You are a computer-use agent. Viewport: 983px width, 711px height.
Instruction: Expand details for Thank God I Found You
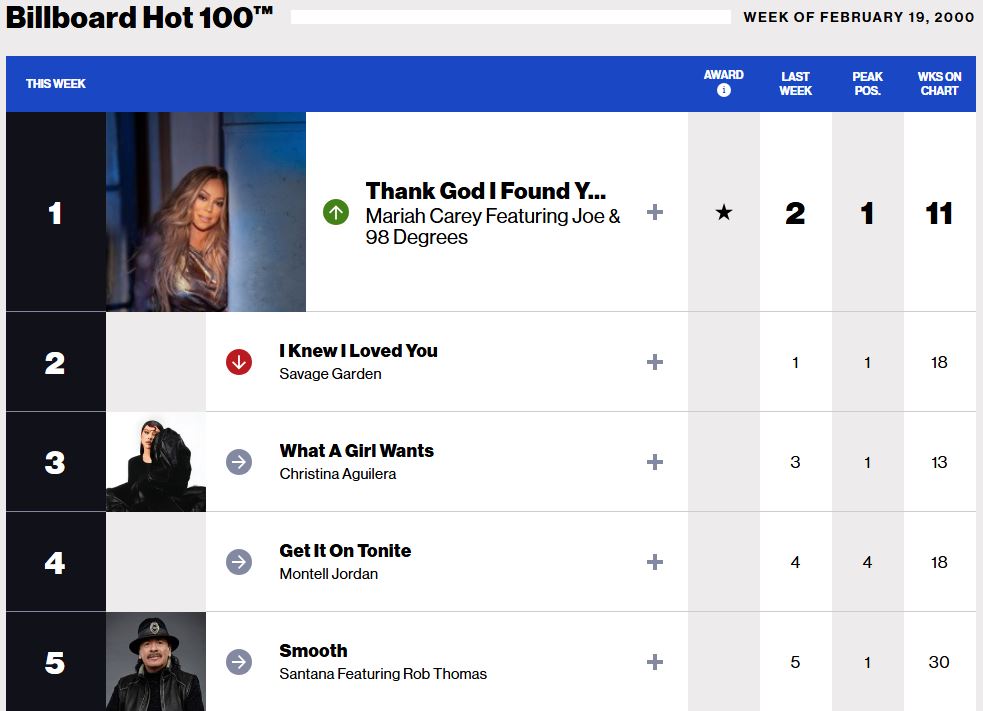click(x=655, y=212)
